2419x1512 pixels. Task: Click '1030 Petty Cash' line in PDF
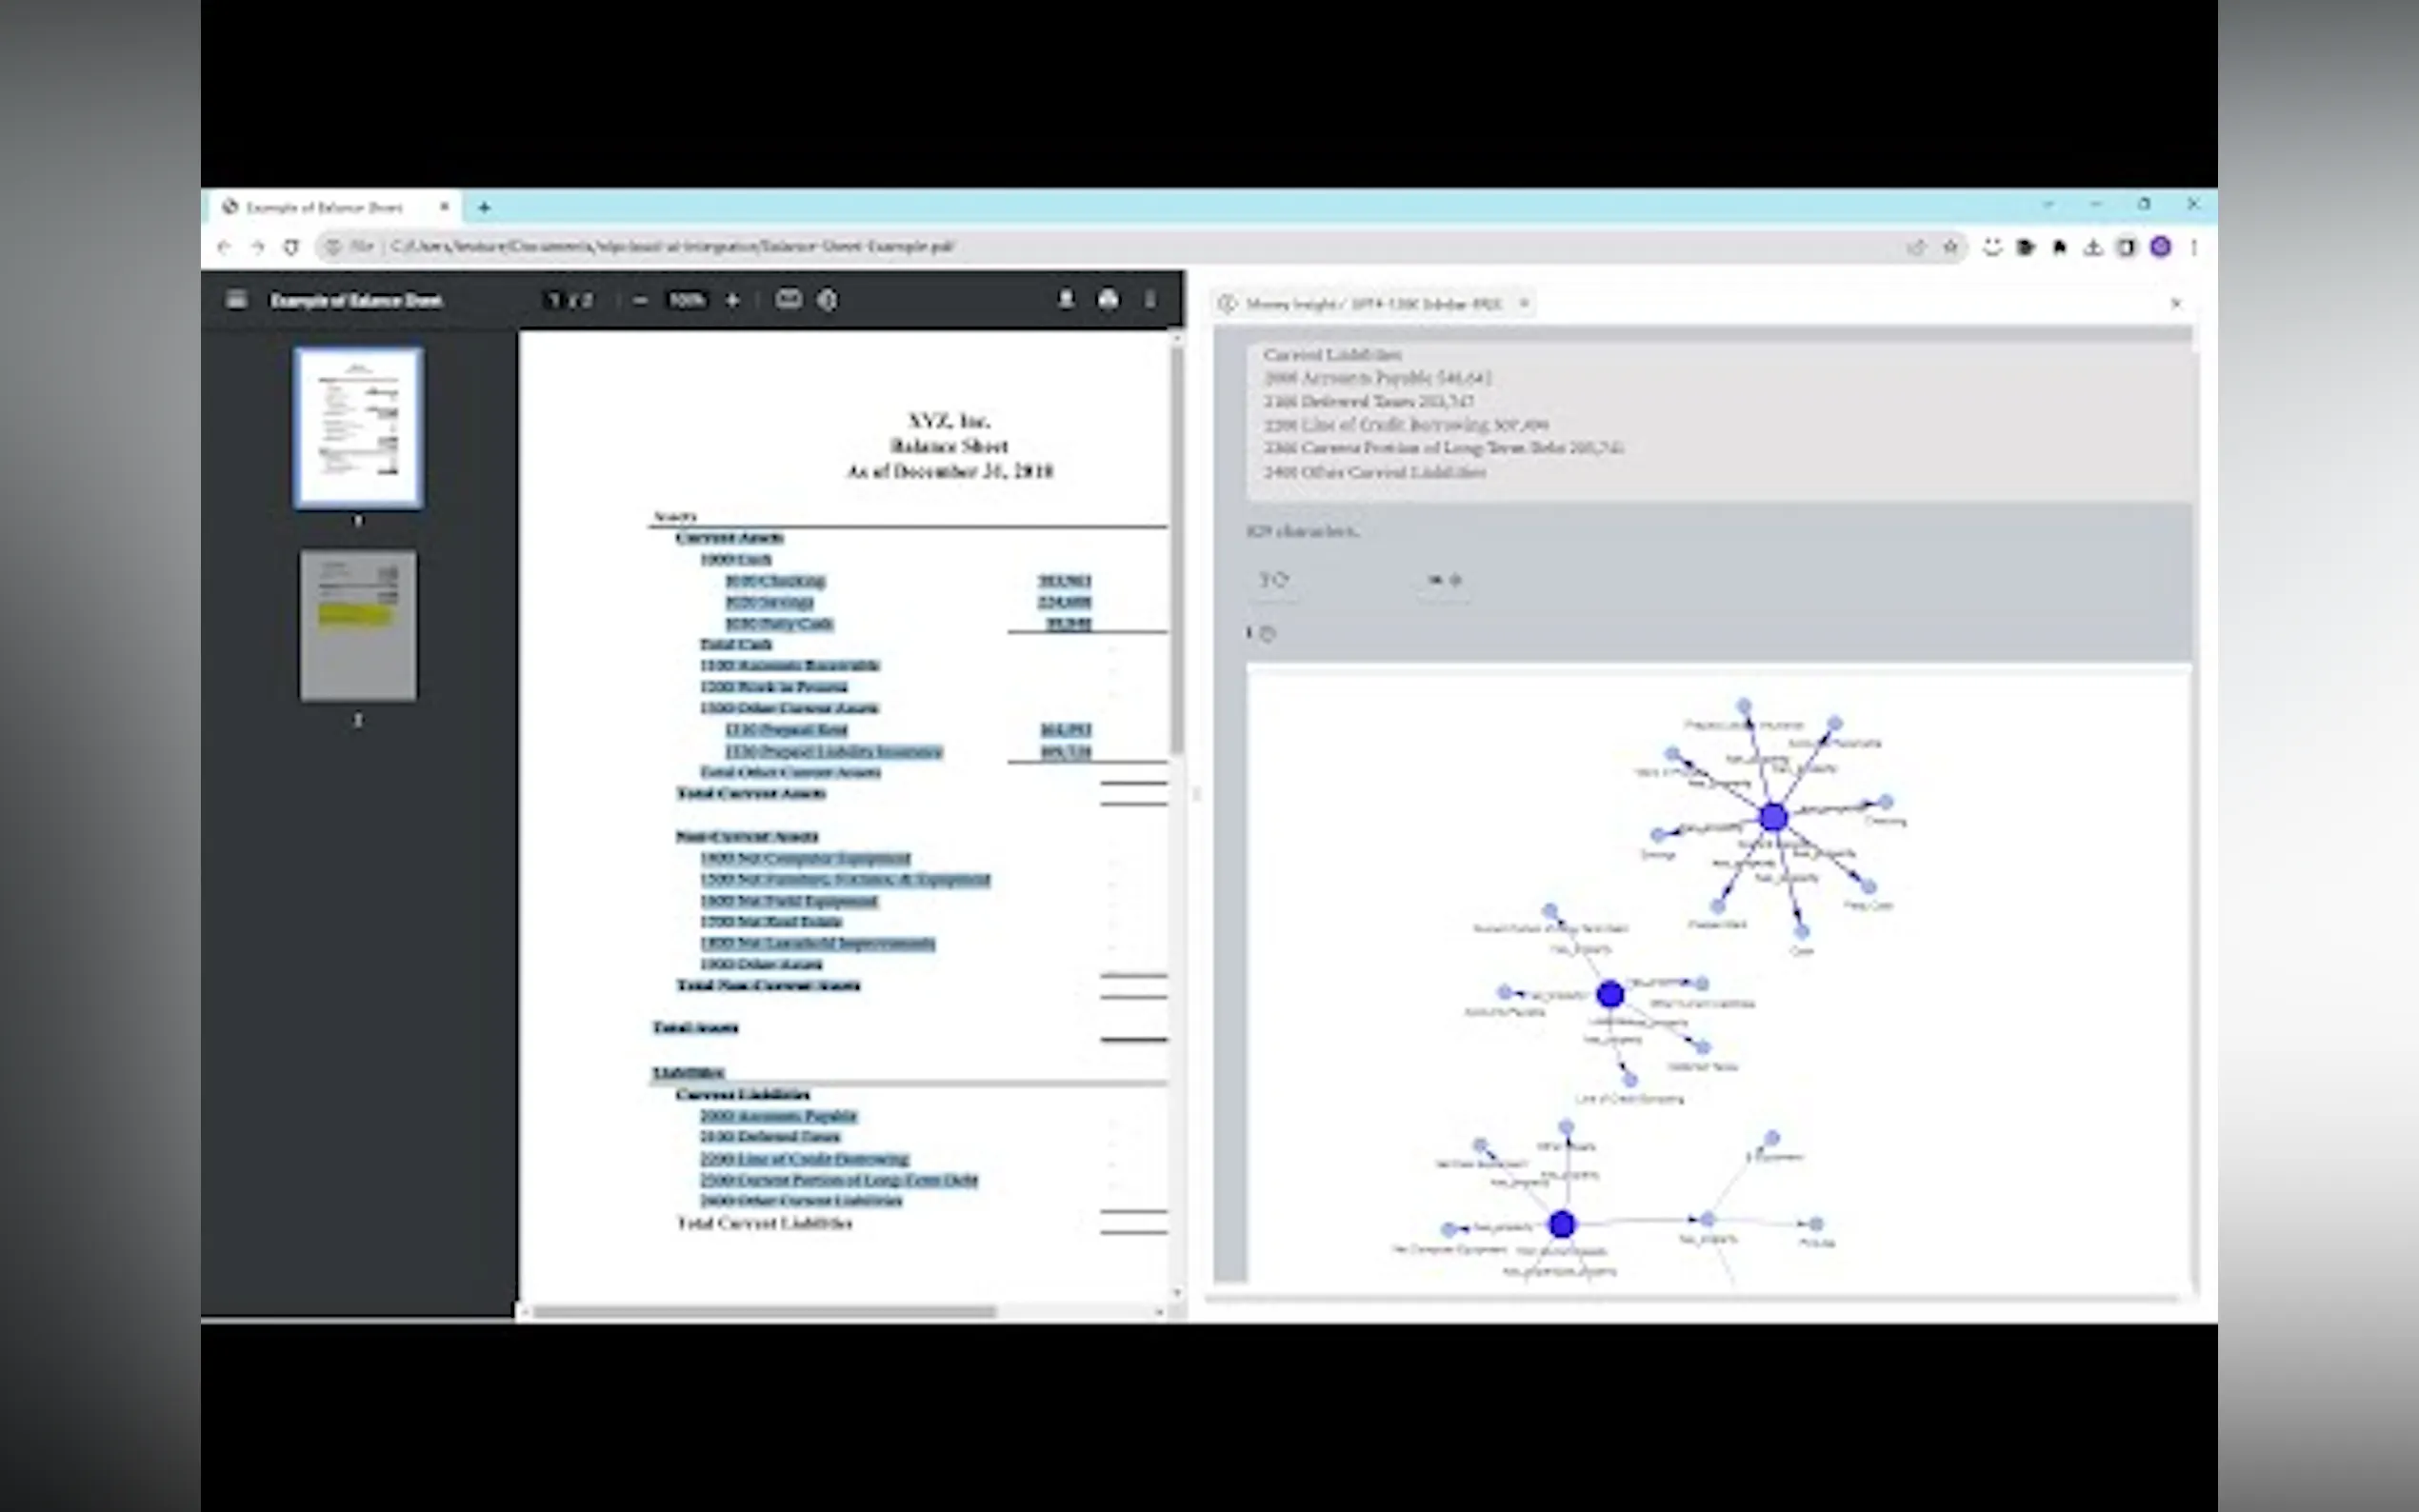click(779, 623)
